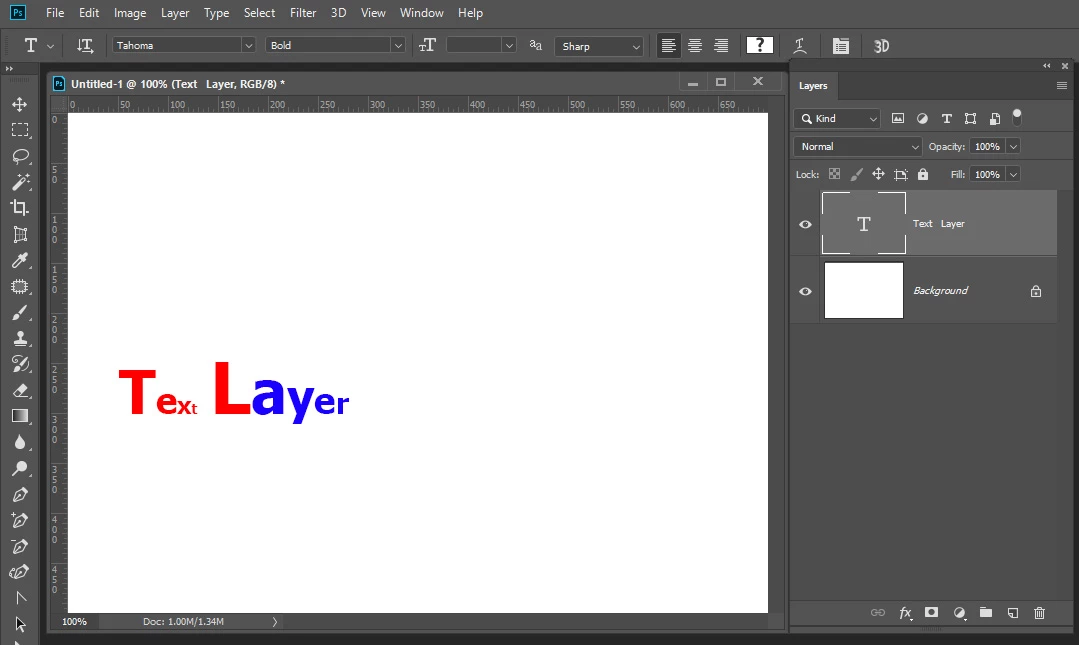The height and width of the screenshot is (645, 1079).
Task: Select the Frame tool
Action: [19, 234]
